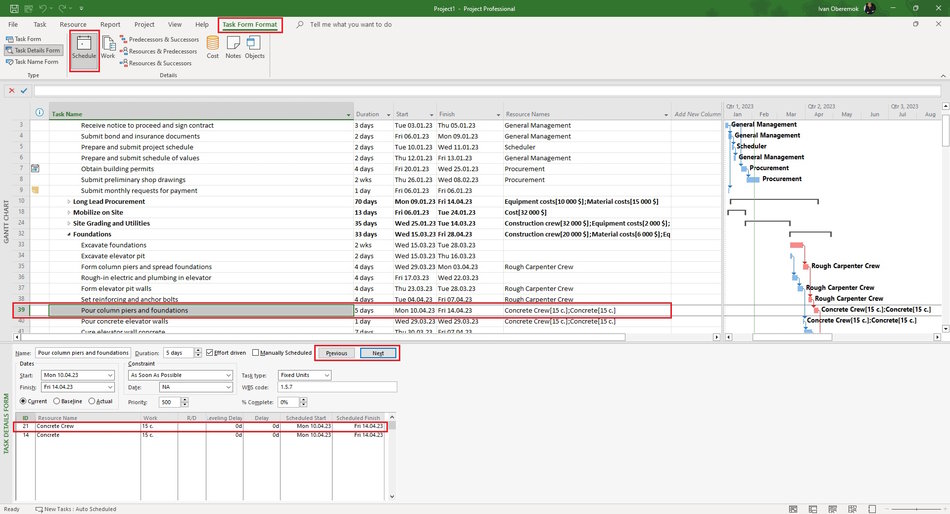Screen dimensions: 950x514
Task: Collapse the Foundations summary task
Action: coord(68,235)
